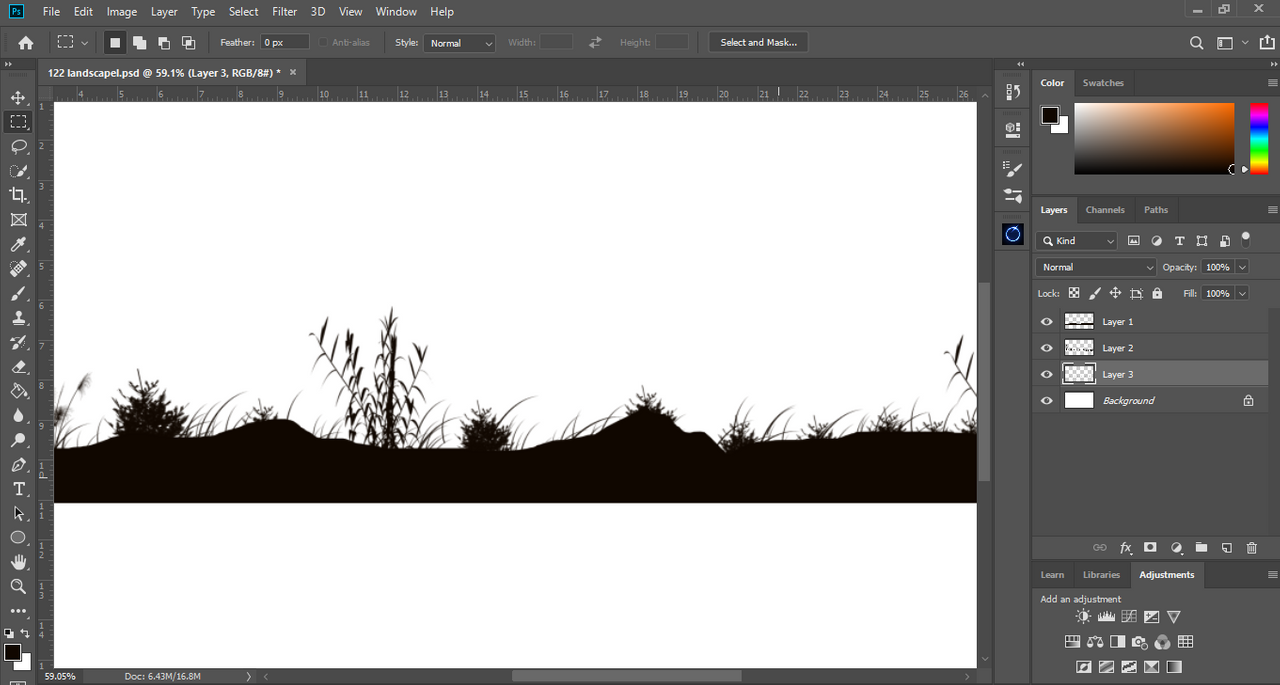Click the hue spectrum slider bar
Viewport: 1280px width, 685px height.
1259,138
